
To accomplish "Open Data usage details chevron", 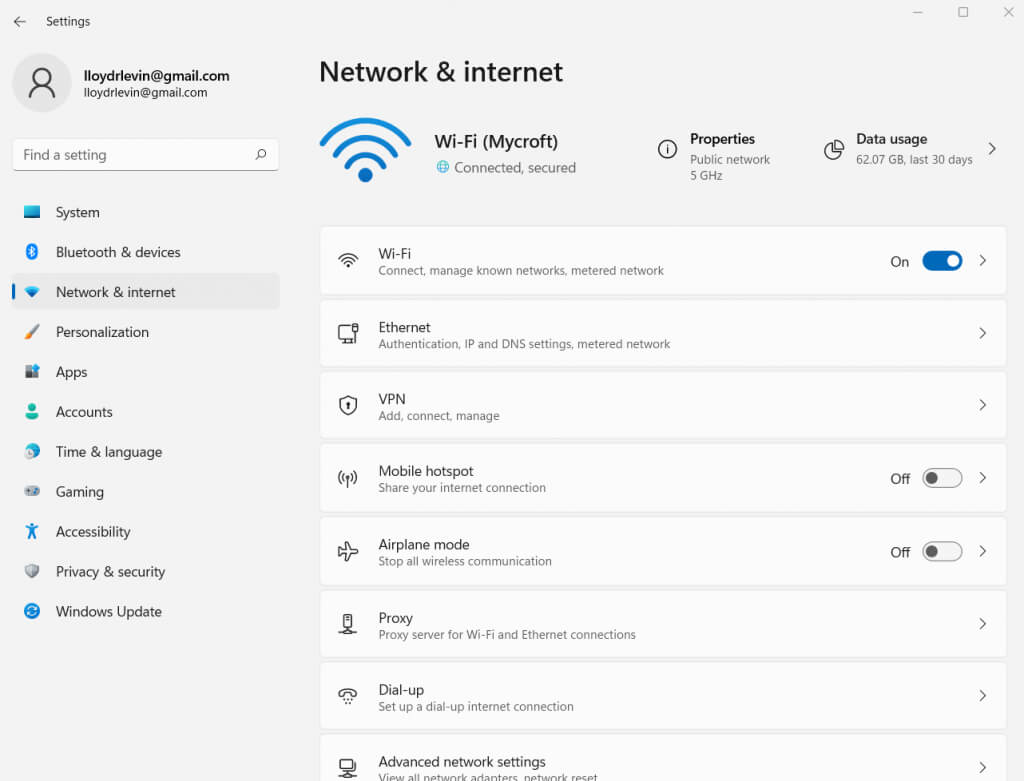I will click(992, 149).
